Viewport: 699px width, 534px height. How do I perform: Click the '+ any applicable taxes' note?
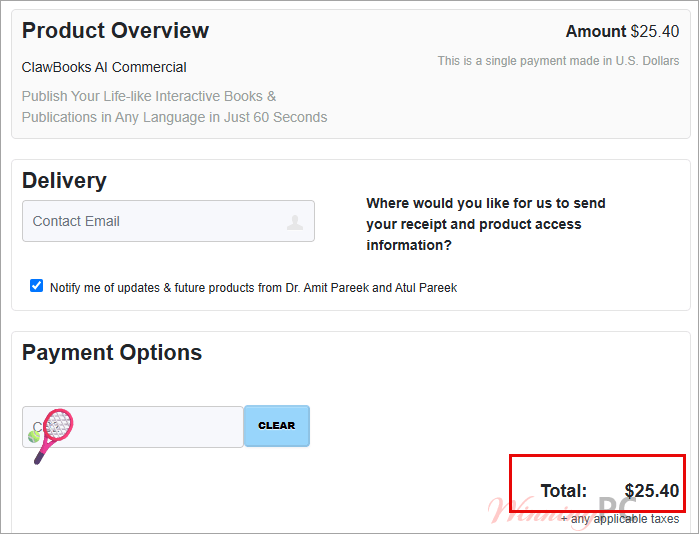(x=620, y=519)
